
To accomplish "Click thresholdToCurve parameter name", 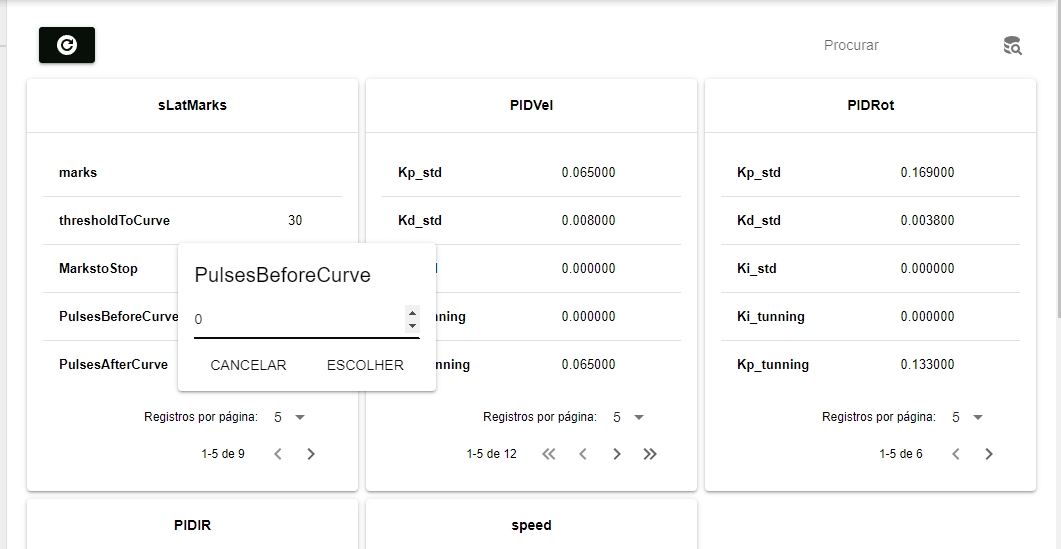I will tap(114, 221).
